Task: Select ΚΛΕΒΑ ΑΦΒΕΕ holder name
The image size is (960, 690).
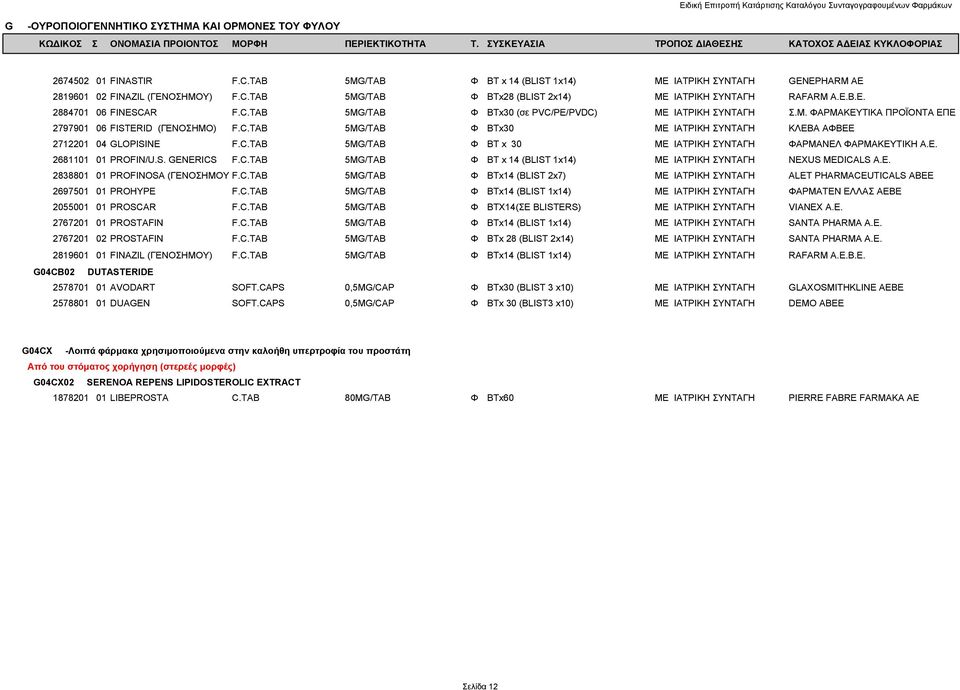Action: 821,129
